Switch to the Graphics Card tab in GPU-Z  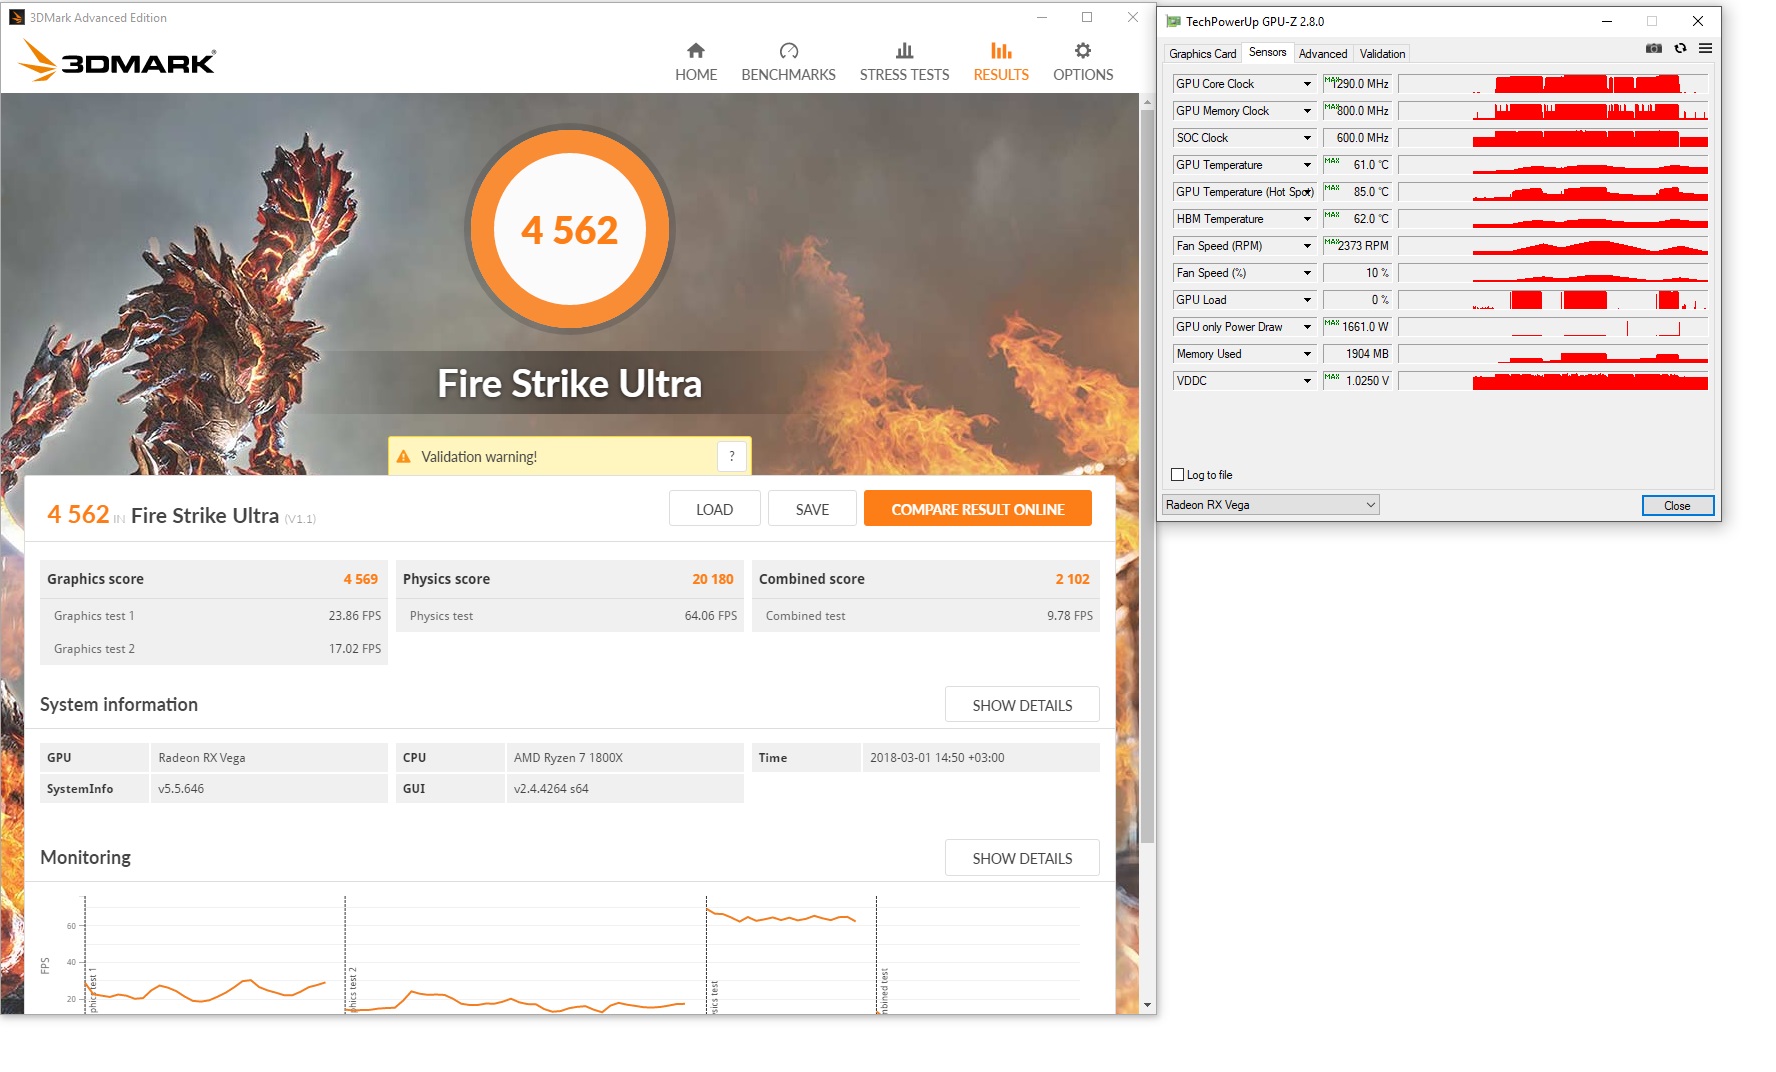(1202, 54)
